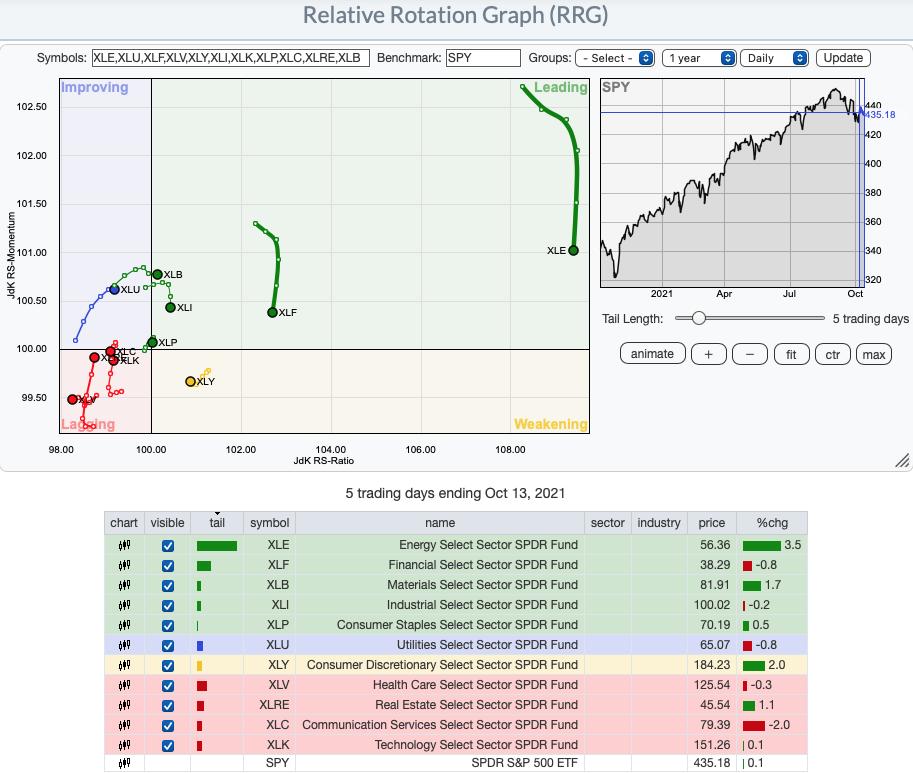Sort table by symbol column
Viewport: 913px width, 773px height.
(270, 523)
